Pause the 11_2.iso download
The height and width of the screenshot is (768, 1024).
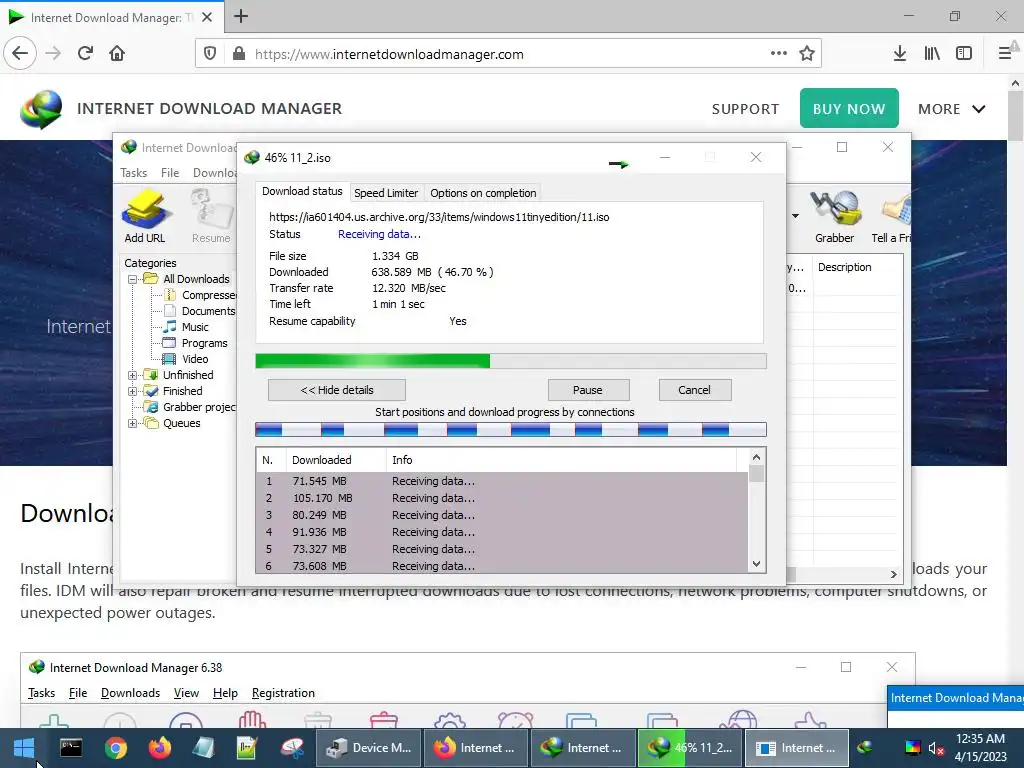coord(588,390)
